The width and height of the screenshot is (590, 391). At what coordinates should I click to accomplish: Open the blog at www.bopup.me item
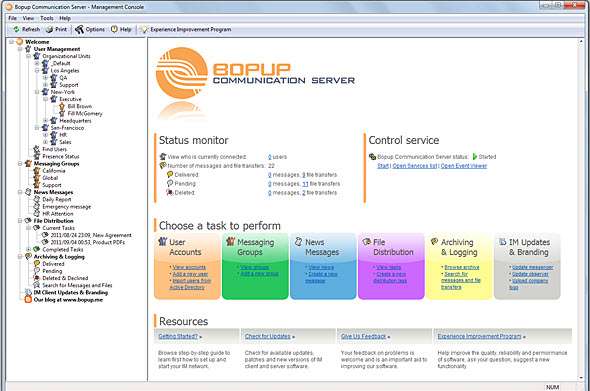pos(68,300)
